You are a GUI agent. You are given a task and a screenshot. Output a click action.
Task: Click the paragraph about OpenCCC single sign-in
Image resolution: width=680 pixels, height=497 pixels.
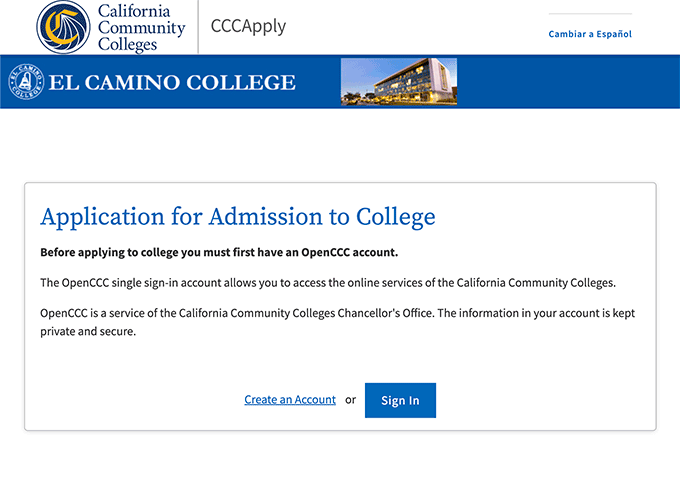[328, 283]
